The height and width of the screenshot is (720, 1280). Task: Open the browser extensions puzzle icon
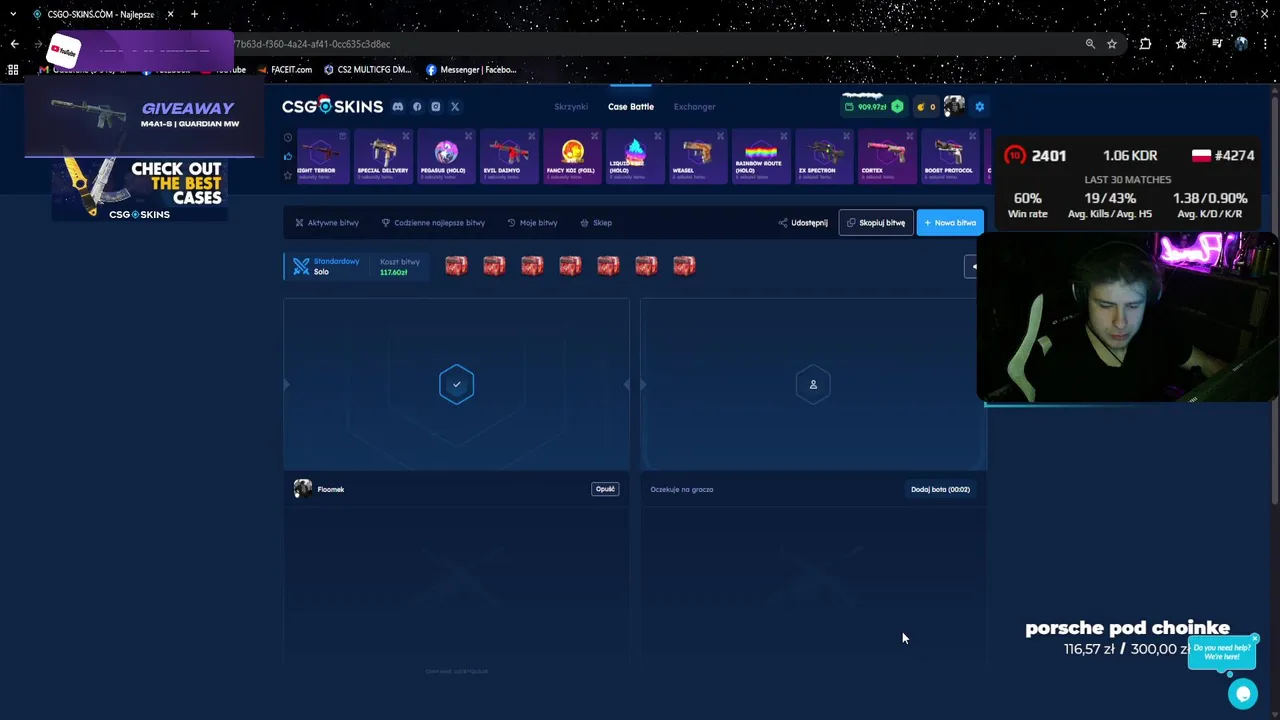1145,44
